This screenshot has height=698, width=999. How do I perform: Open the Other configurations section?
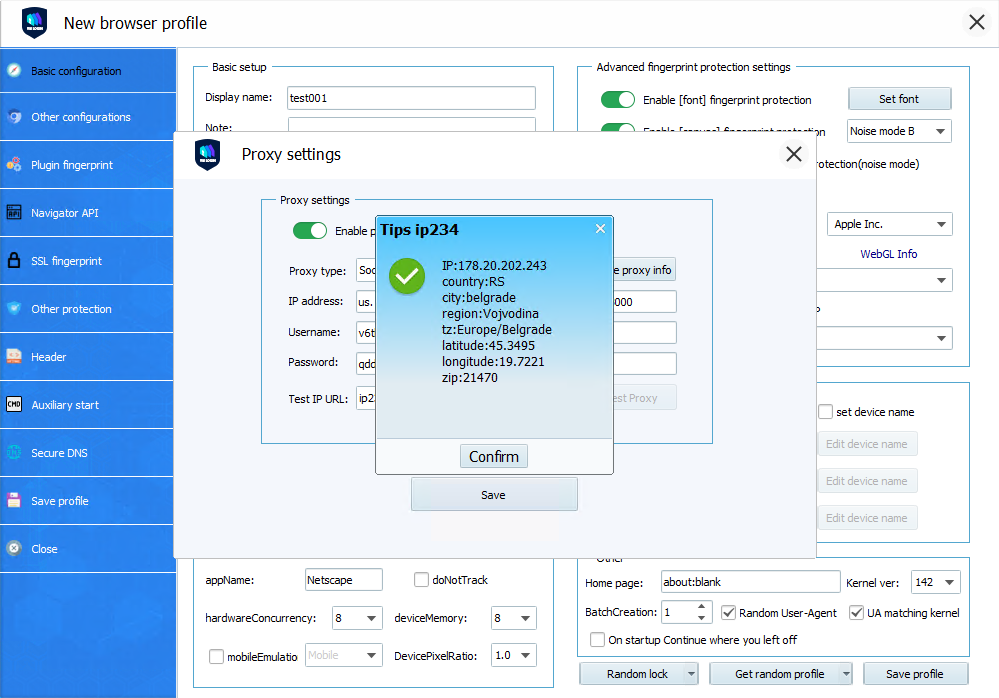coord(80,117)
